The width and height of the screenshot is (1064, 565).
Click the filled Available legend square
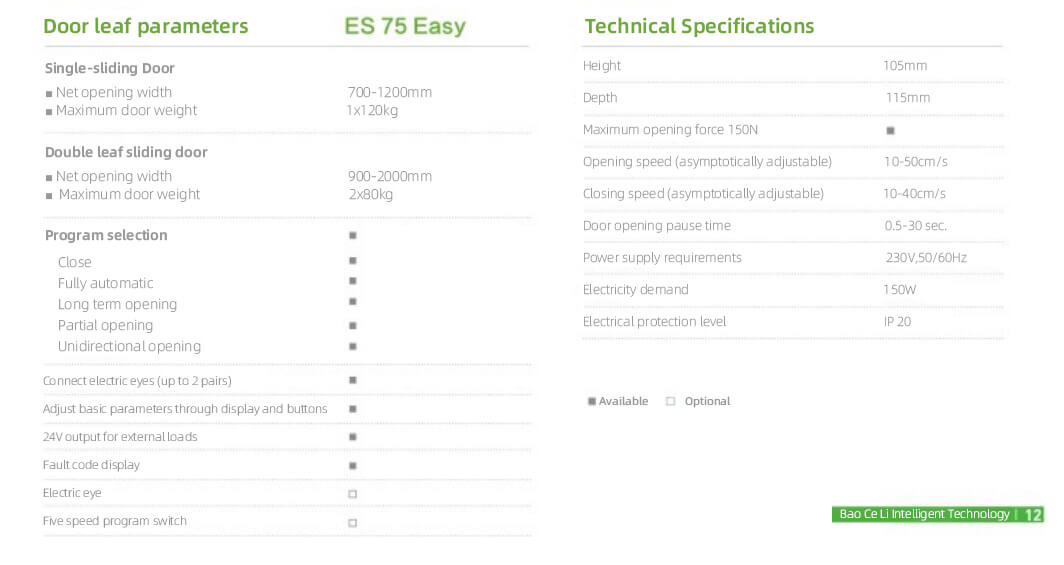pyautogui.click(x=592, y=401)
